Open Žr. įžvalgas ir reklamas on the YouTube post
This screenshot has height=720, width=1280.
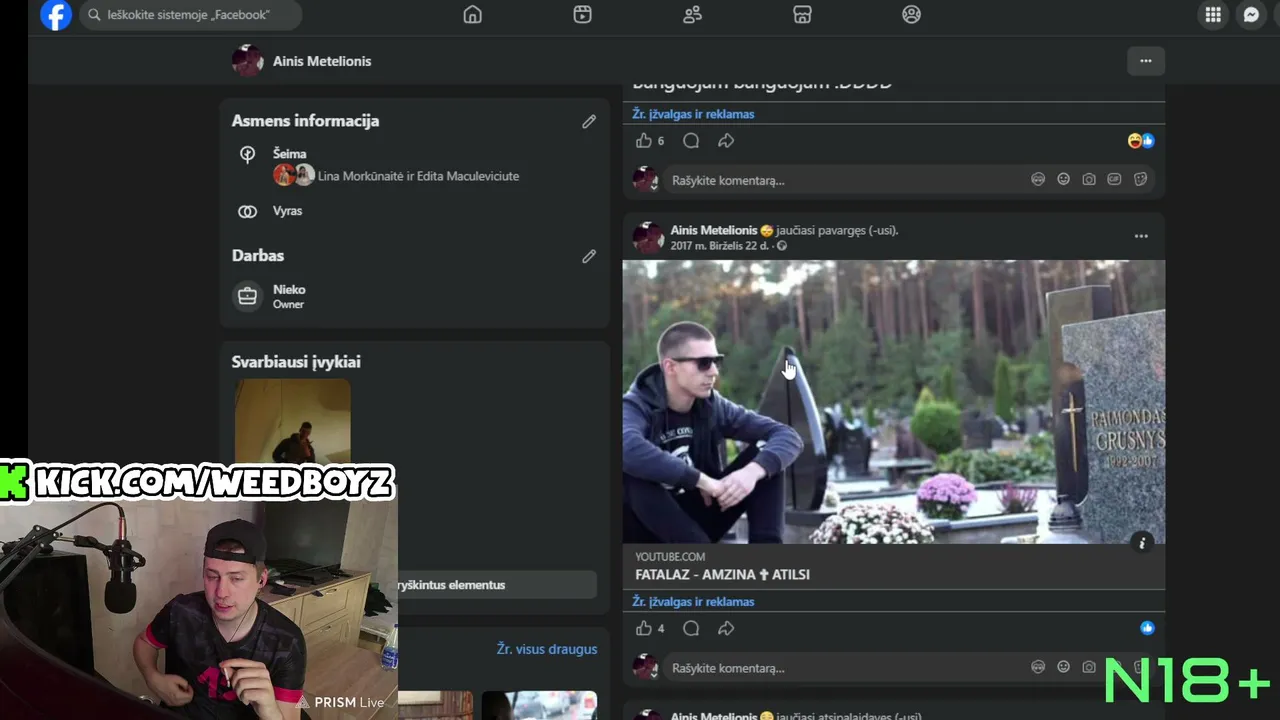[x=693, y=602]
